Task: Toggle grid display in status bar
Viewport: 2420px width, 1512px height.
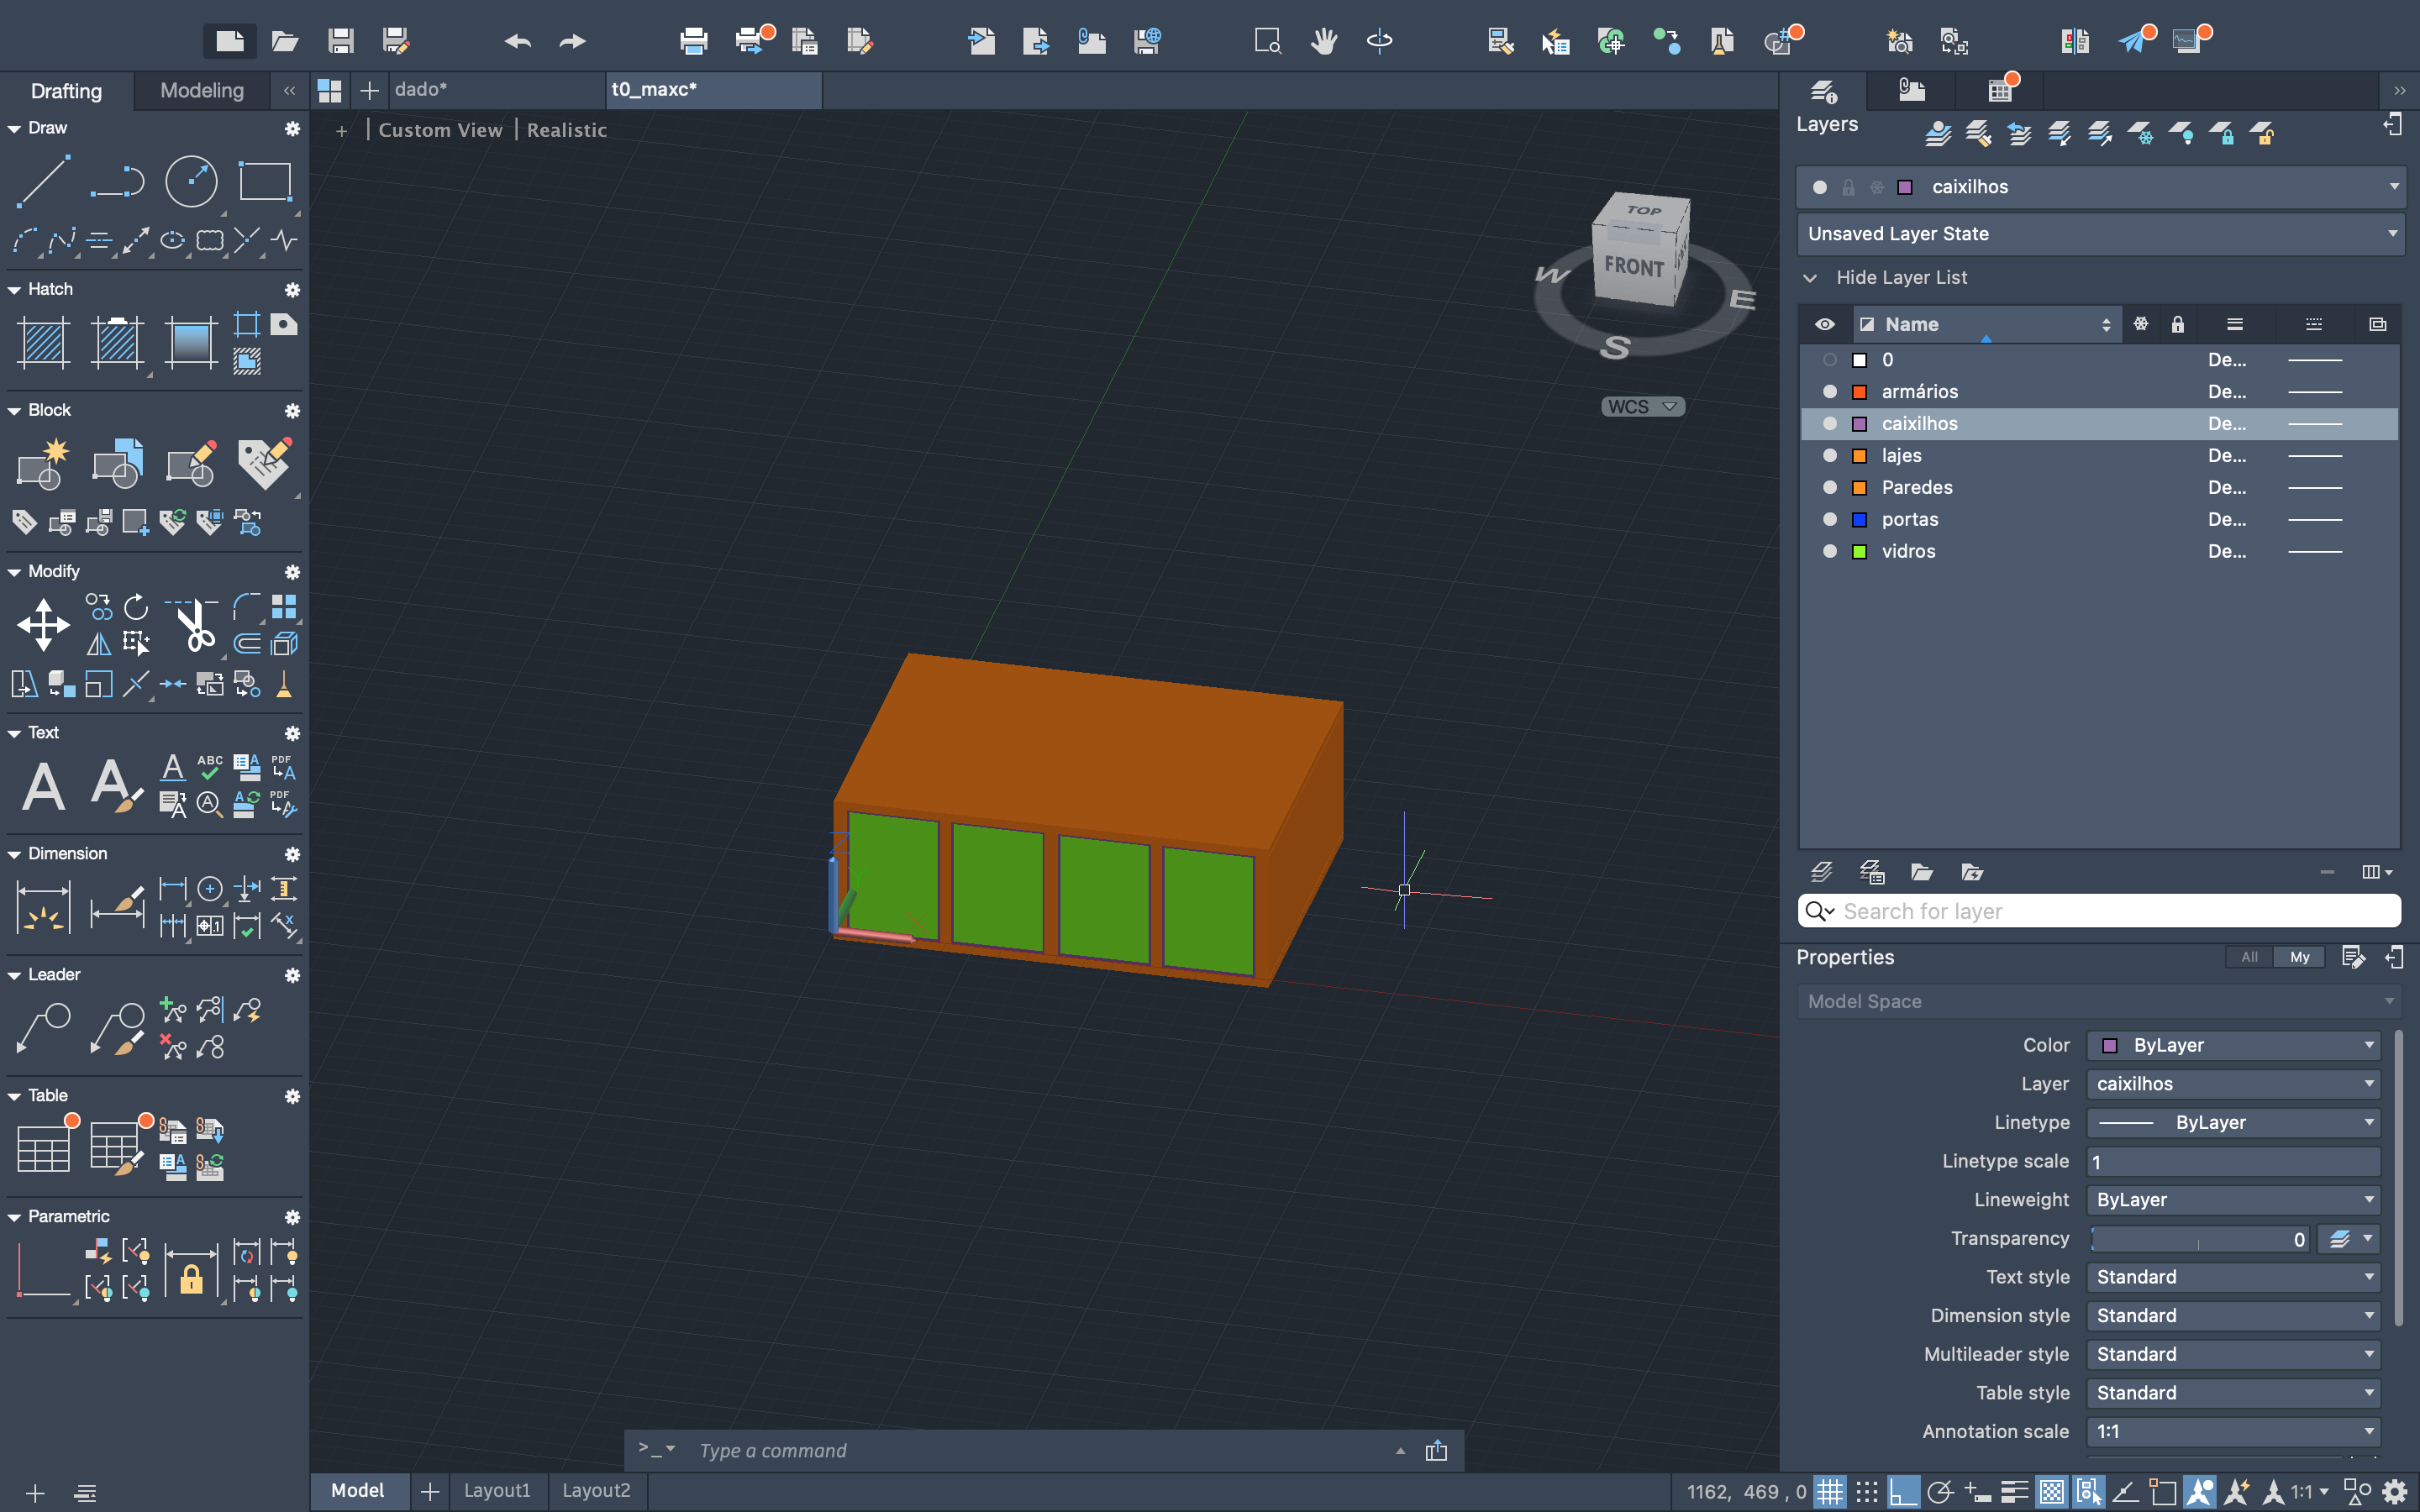Action: coord(1829,1492)
